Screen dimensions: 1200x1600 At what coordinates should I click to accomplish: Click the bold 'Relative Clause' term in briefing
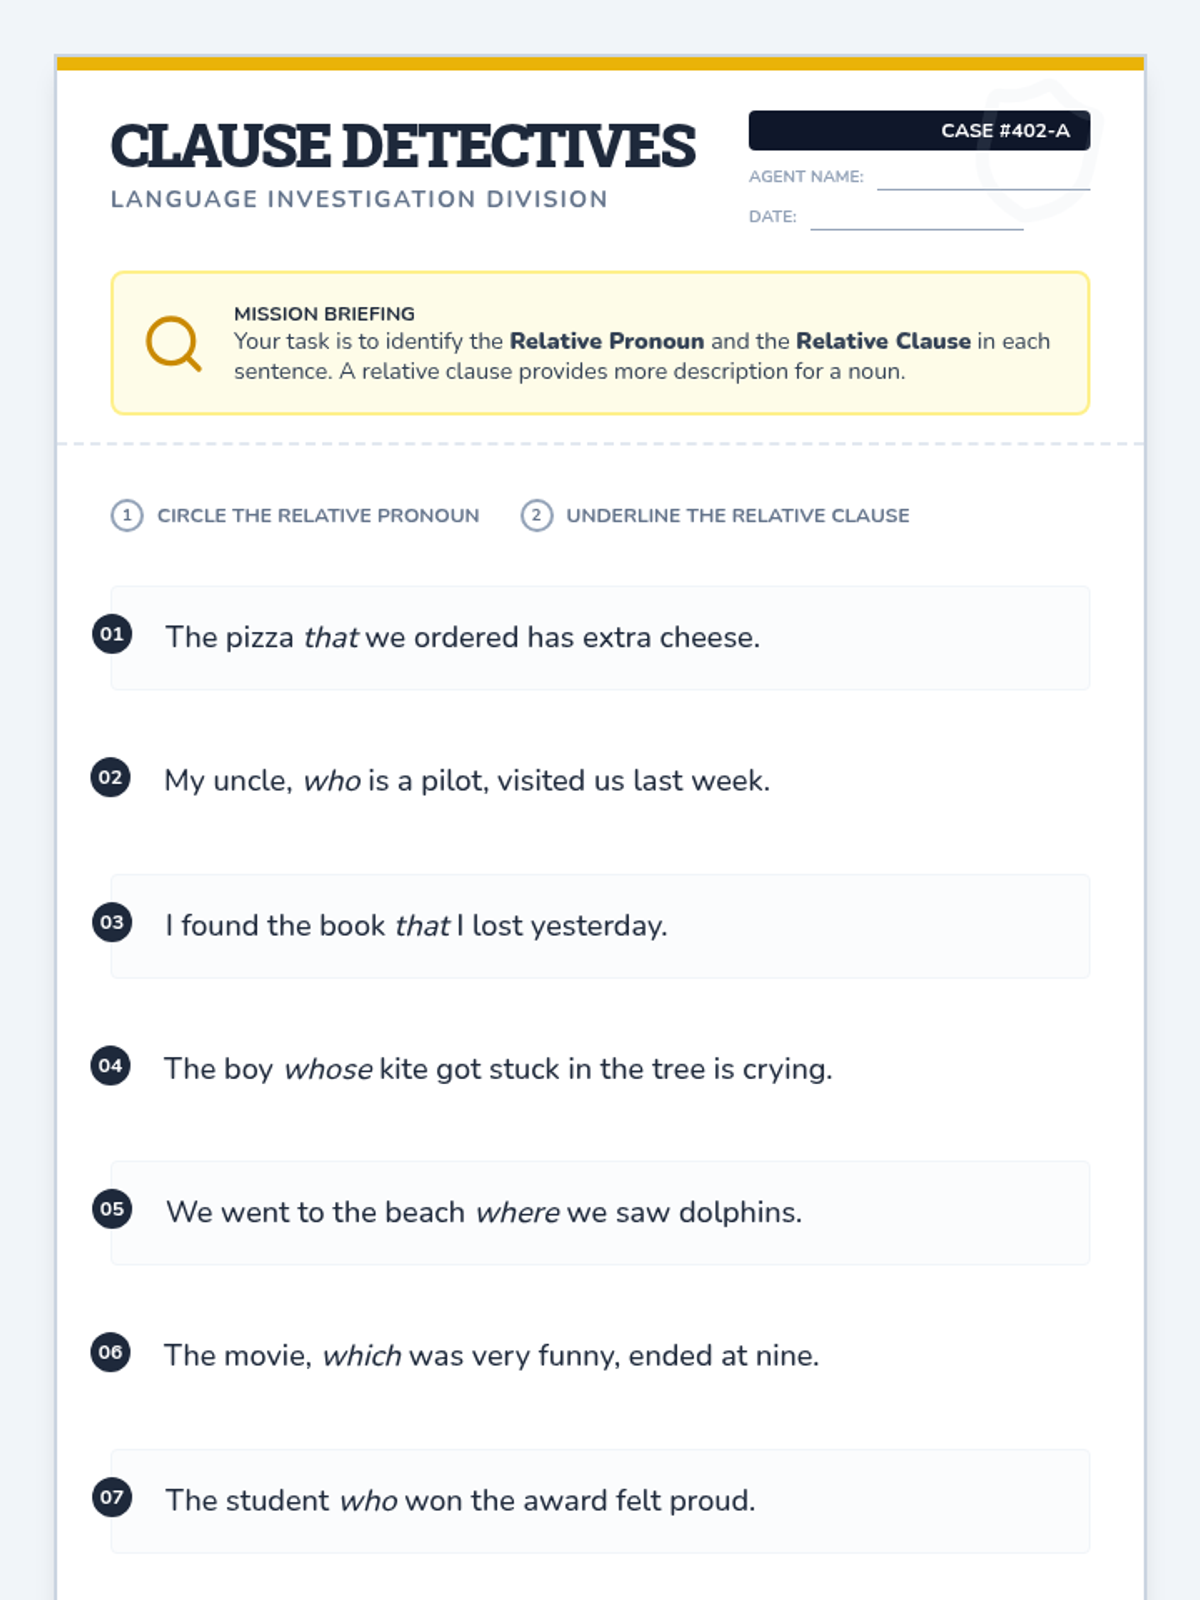point(883,341)
